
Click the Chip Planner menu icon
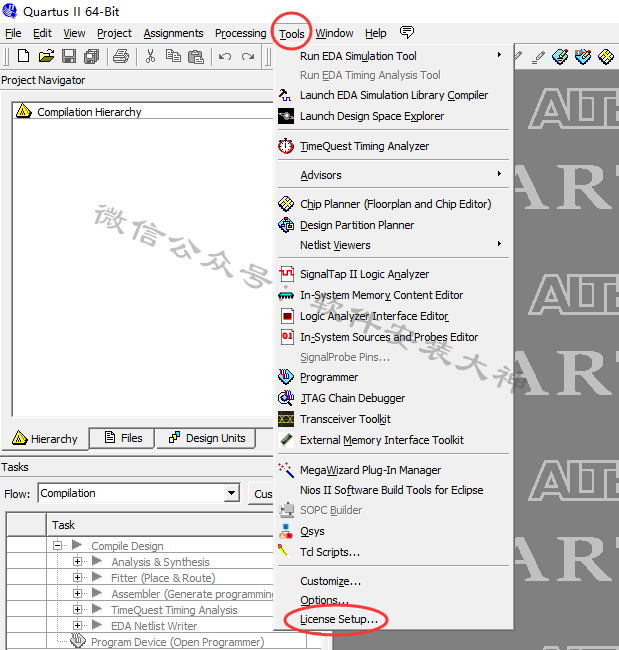(286, 204)
